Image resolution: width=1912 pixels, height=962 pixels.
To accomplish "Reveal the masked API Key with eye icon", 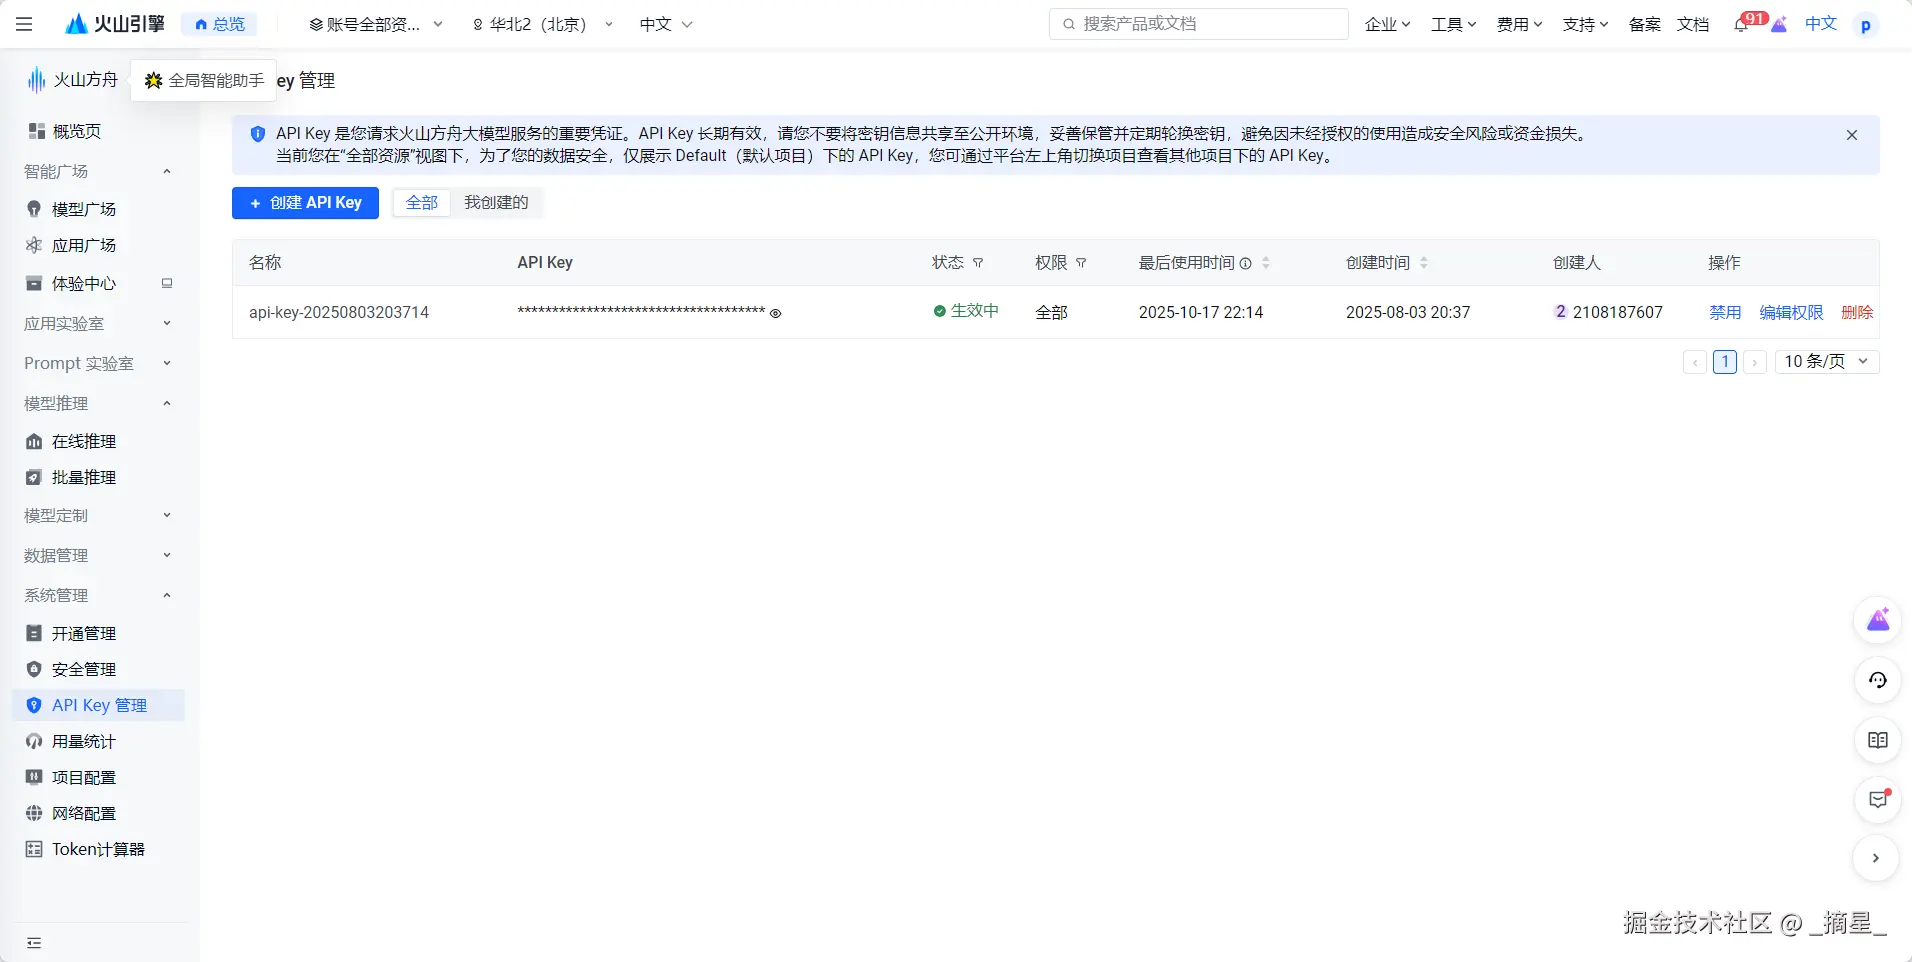I will (x=775, y=313).
